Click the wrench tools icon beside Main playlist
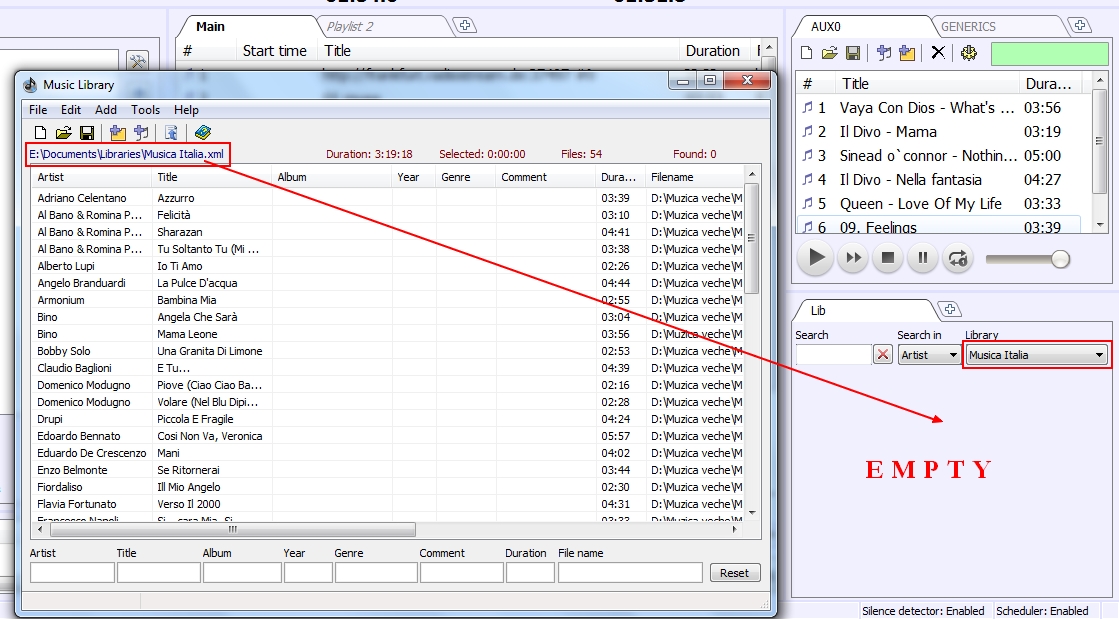Viewport: 1119px width, 619px height. click(137, 62)
